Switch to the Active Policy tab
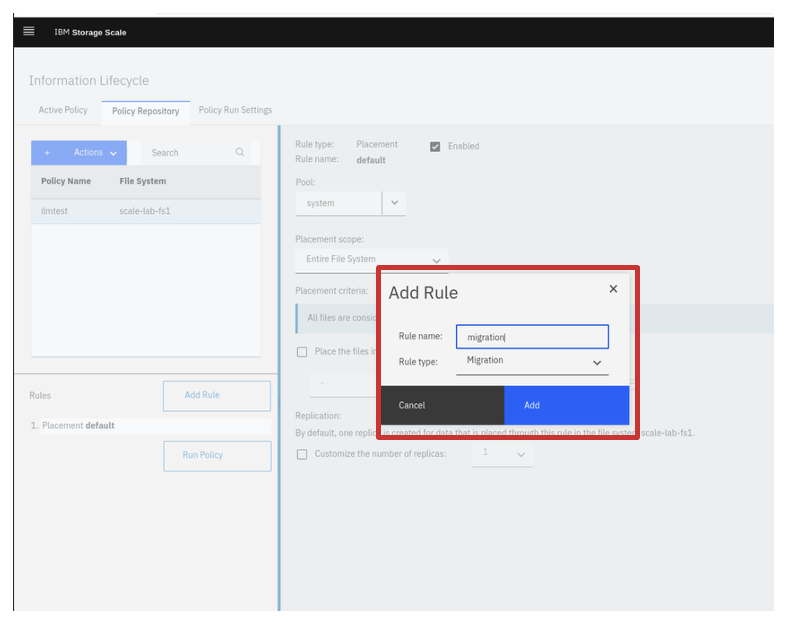Screen dimensions: 786x622 tap(63, 110)
